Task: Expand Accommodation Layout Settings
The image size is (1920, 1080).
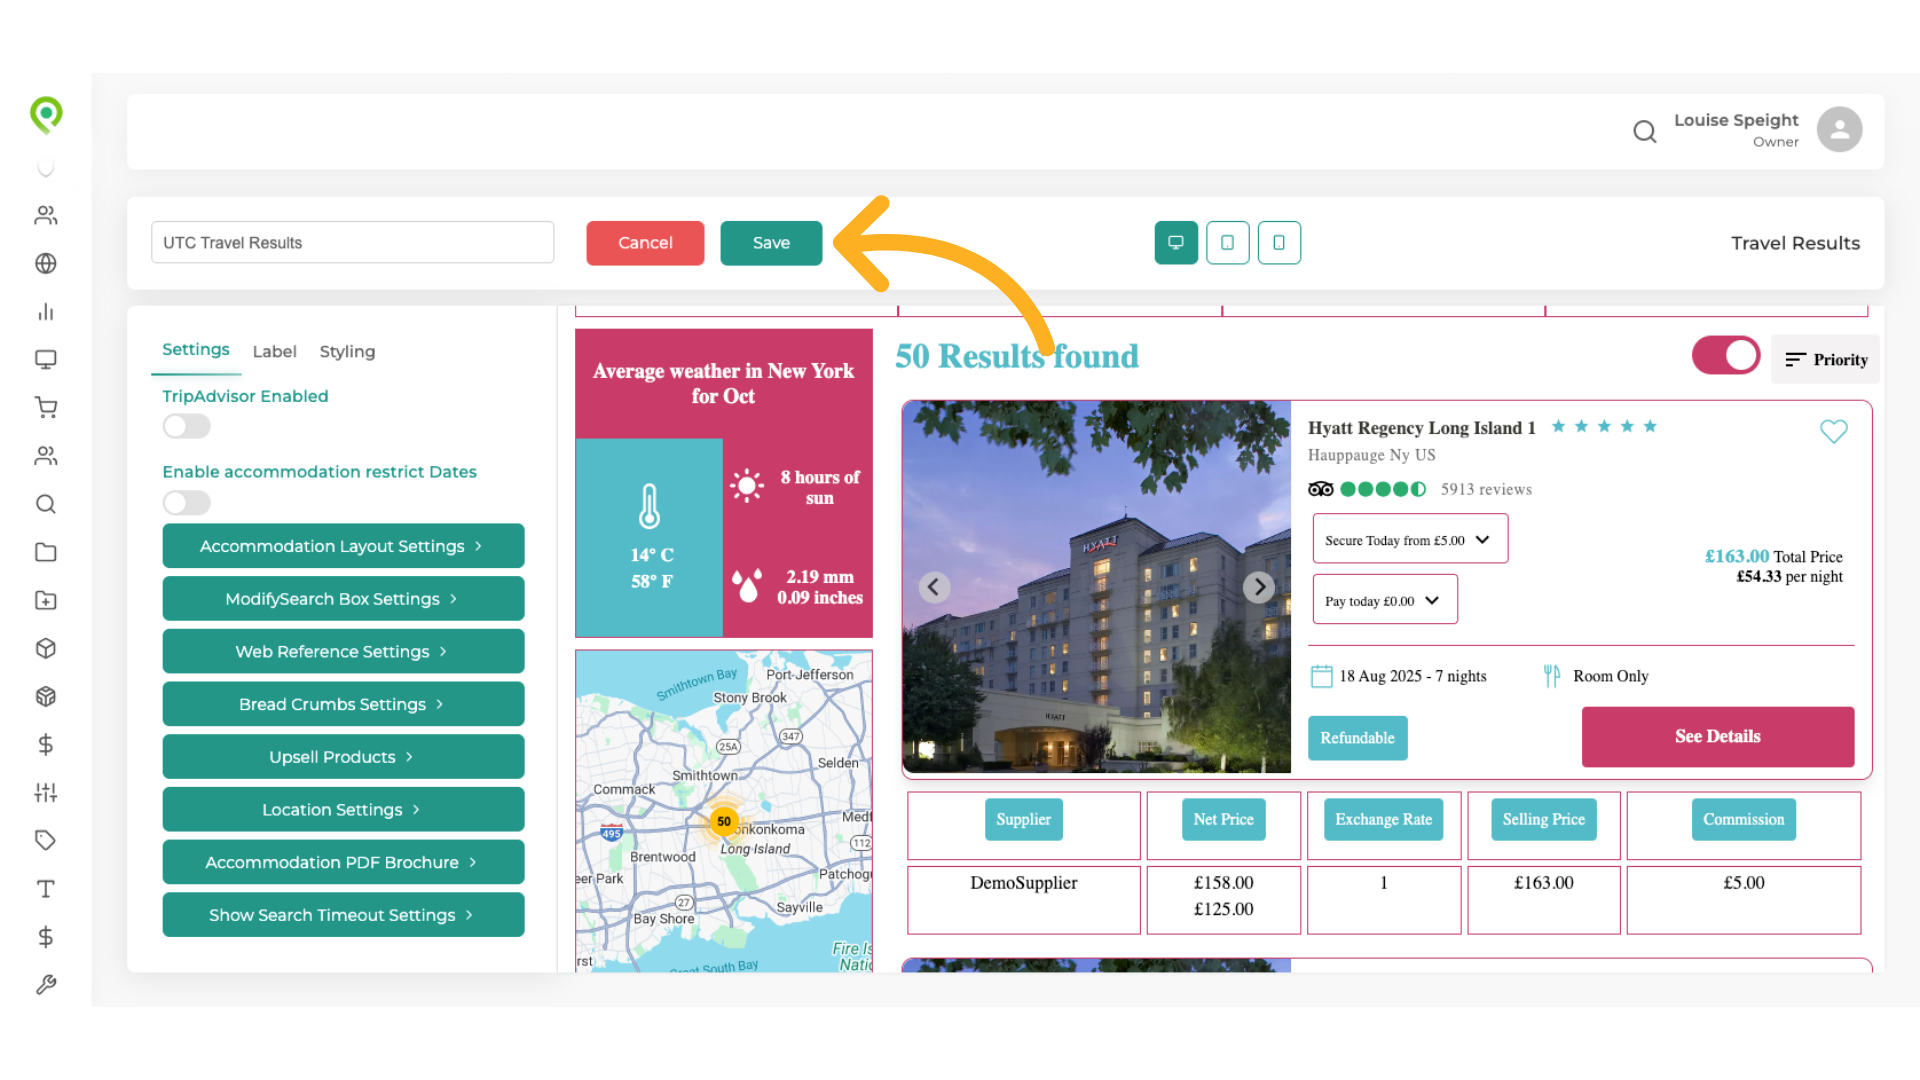Action: click(x=343, y=546)
